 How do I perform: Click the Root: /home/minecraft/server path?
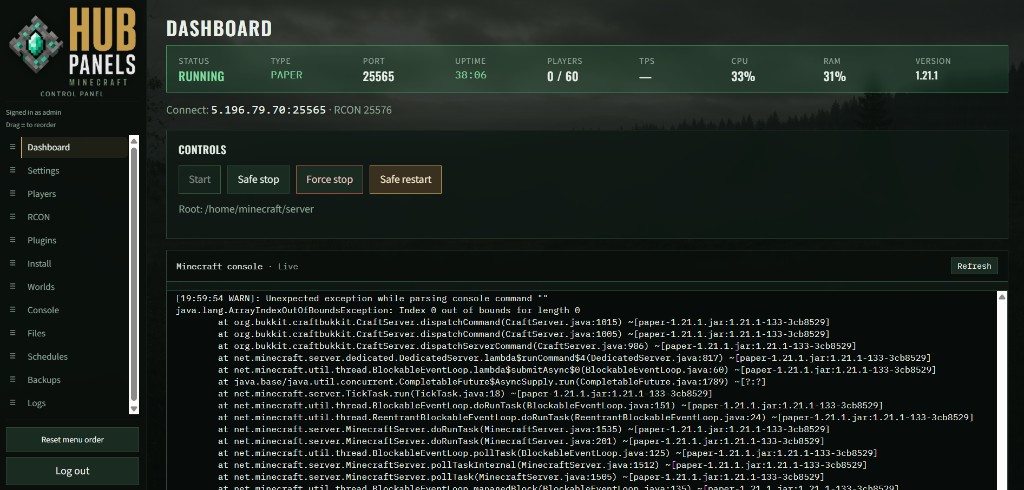pos(246,209)
